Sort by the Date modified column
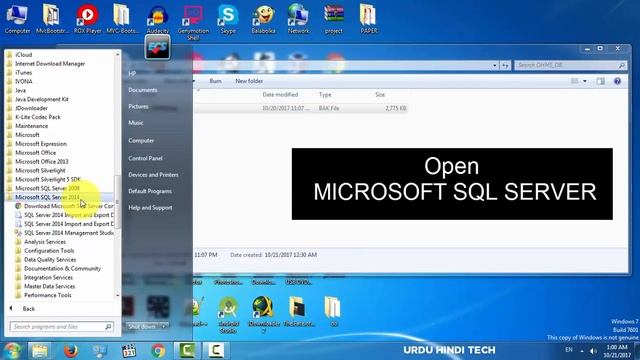This screenshot has height=360, width=640. [280, 95]
